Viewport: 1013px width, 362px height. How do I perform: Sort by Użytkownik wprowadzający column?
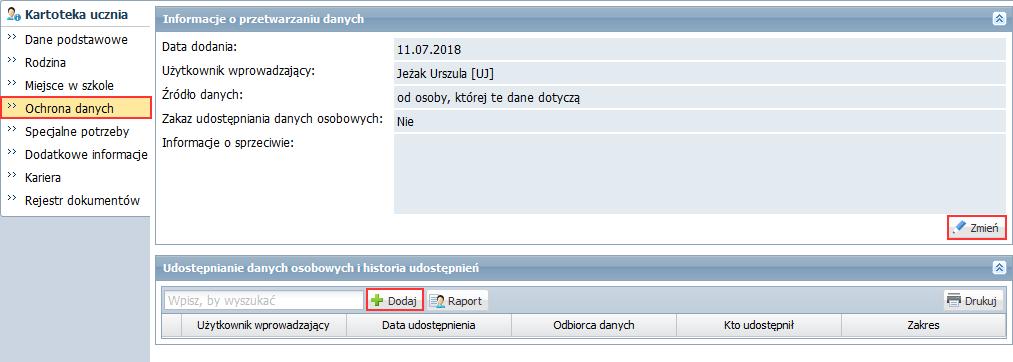pyautogui.click(x=264, y=325)
